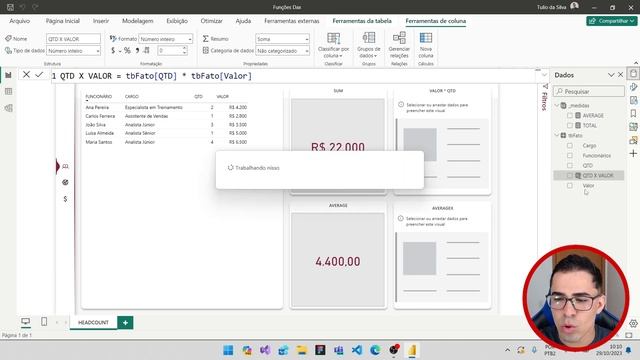640x360 pixels.
Task: Switch to Inserir tab
Action: pyautogui.click(x=101, y=21)
